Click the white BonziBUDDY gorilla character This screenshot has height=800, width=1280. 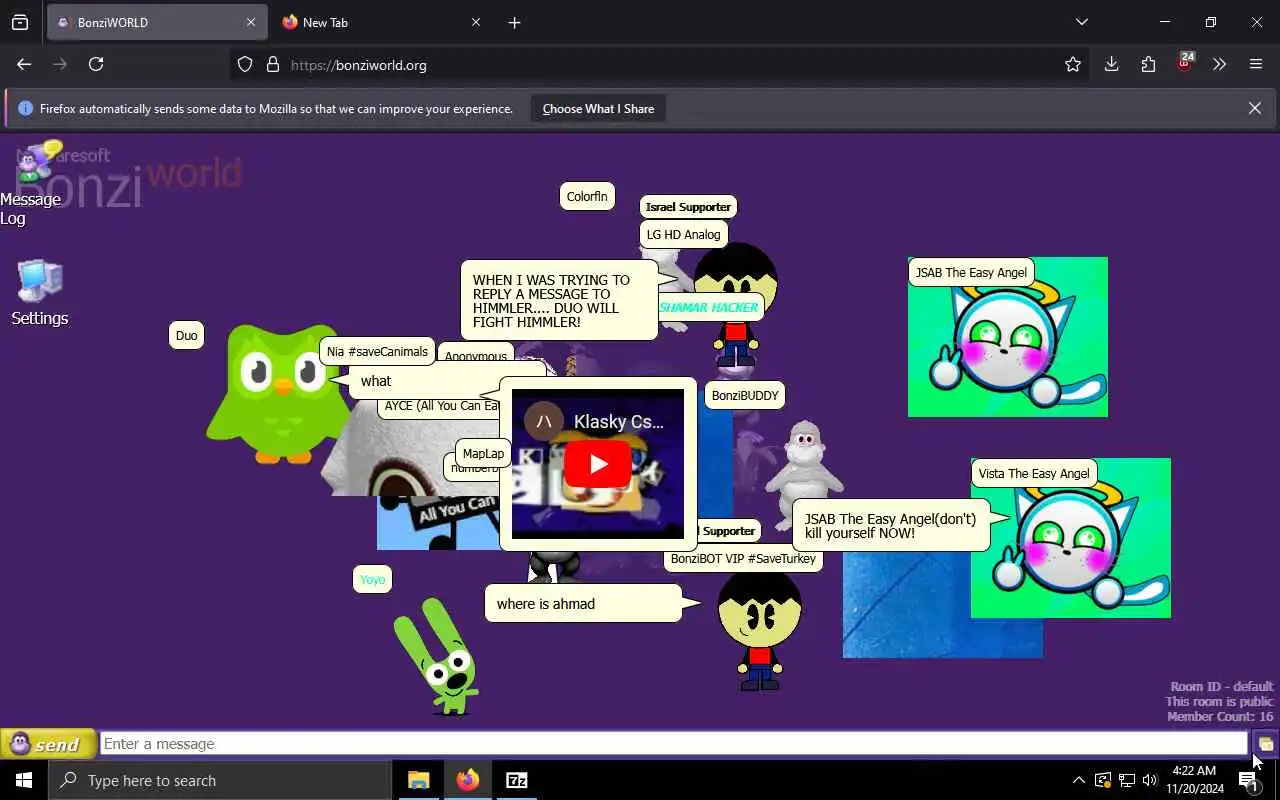pos(804,473)
